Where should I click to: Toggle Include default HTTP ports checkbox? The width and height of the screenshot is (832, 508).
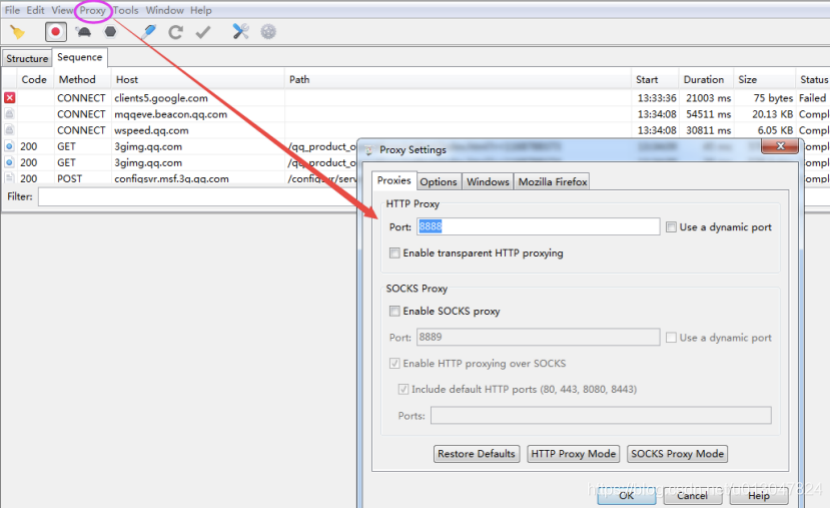[403, 389]
